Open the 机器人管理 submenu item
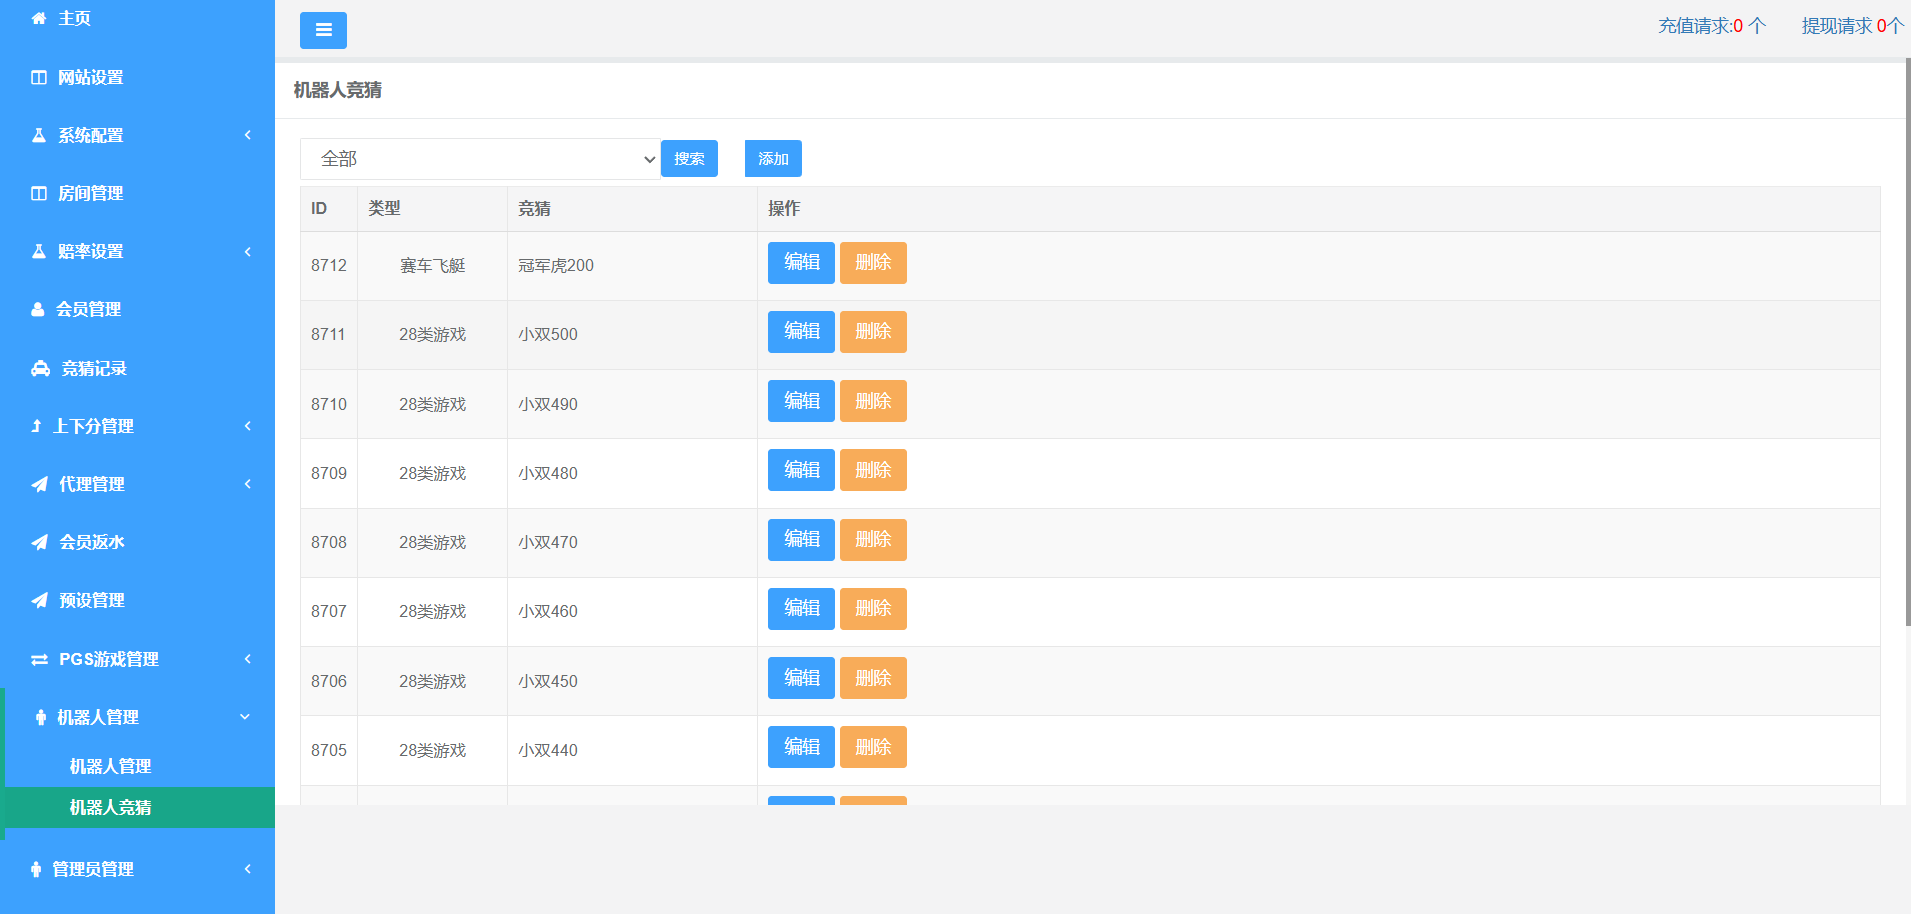This screenshot has height=914, width=1911. (x=110, y=766)
